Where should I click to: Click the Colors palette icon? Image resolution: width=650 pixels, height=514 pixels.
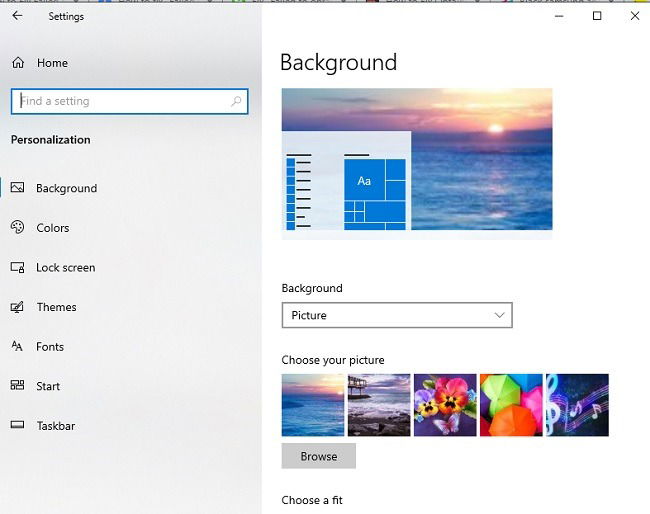click(17, 227)
